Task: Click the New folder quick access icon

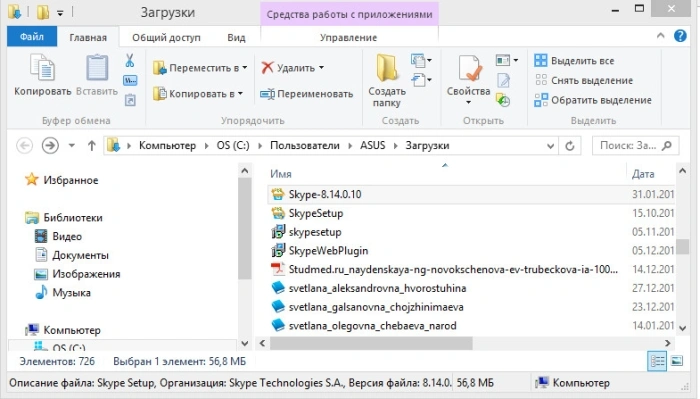Action: point(43,12)
